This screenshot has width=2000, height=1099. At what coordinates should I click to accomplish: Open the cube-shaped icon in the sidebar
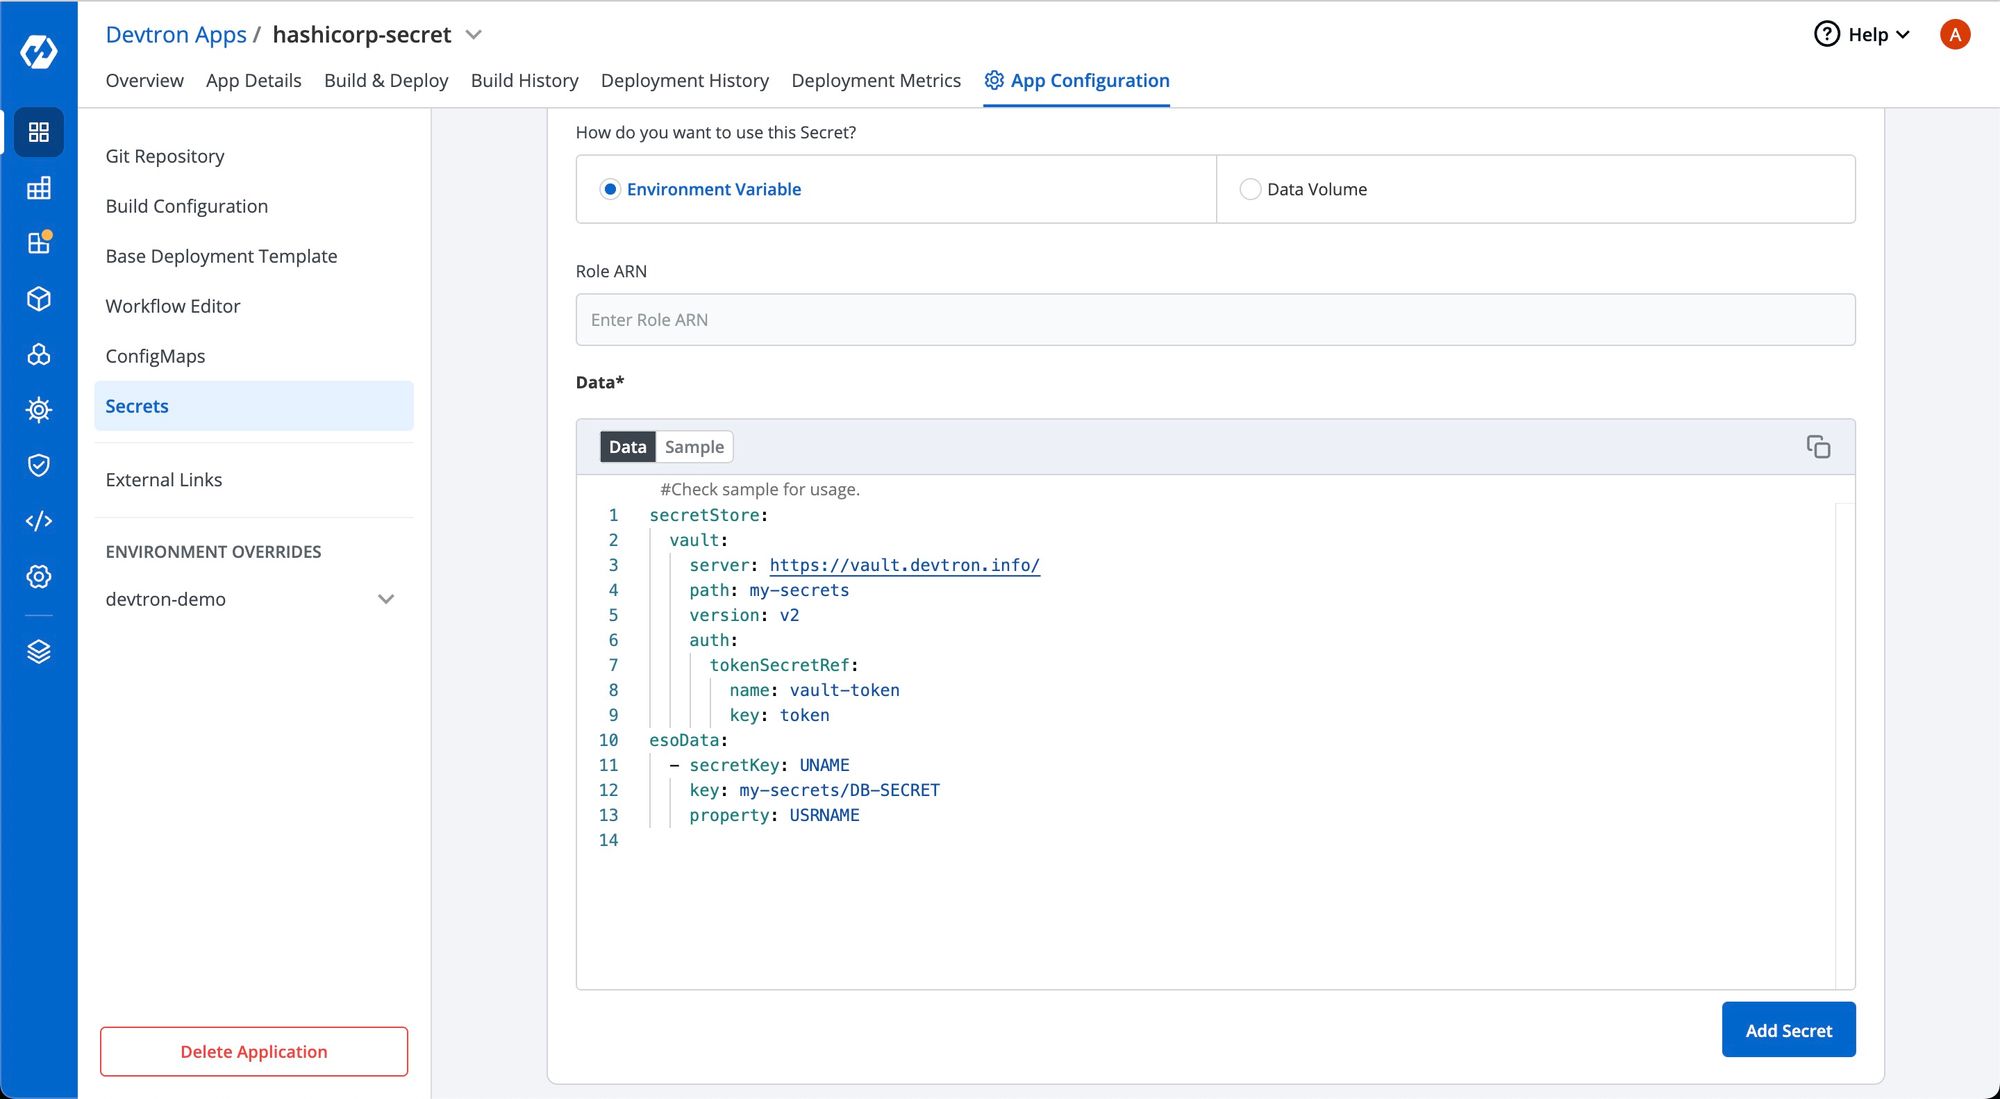[x=39, y=299]
